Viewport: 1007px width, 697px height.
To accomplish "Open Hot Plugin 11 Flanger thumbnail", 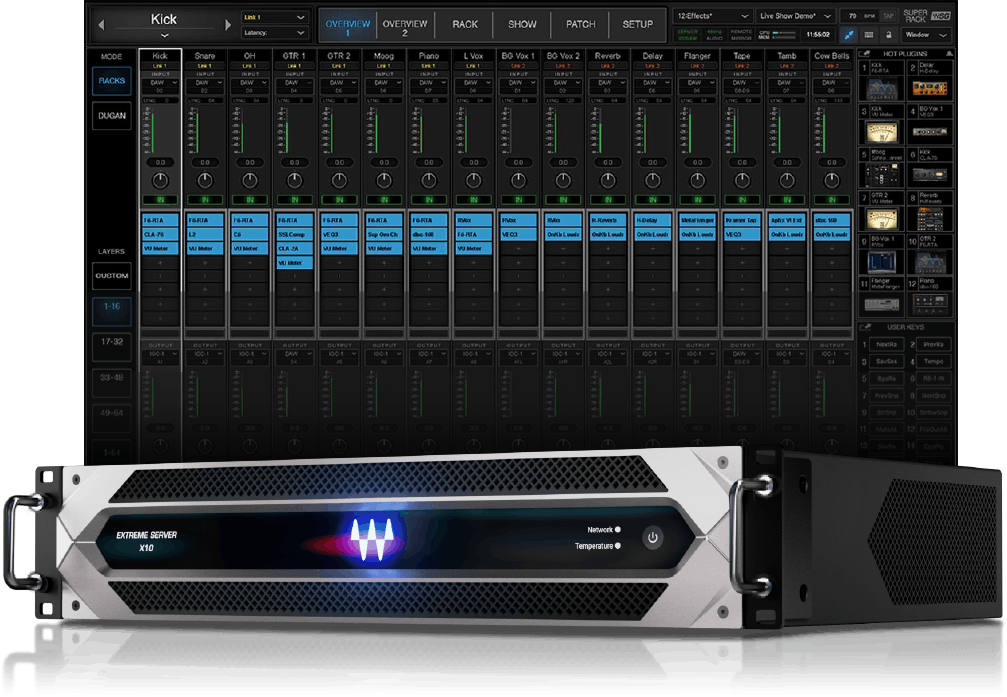I will pyautogui.click(x=882, y=303).
